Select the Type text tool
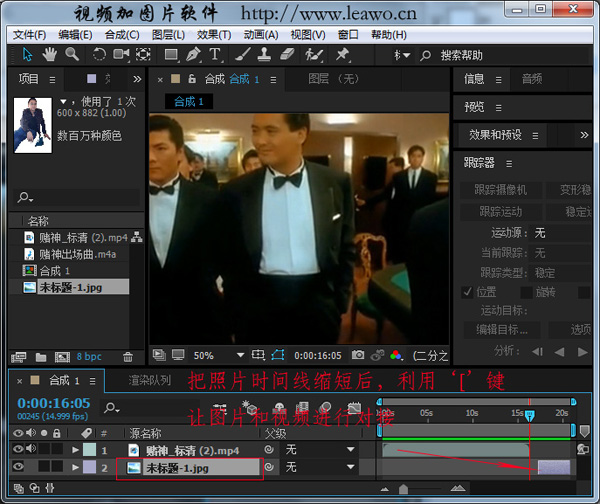 point(215,54)
